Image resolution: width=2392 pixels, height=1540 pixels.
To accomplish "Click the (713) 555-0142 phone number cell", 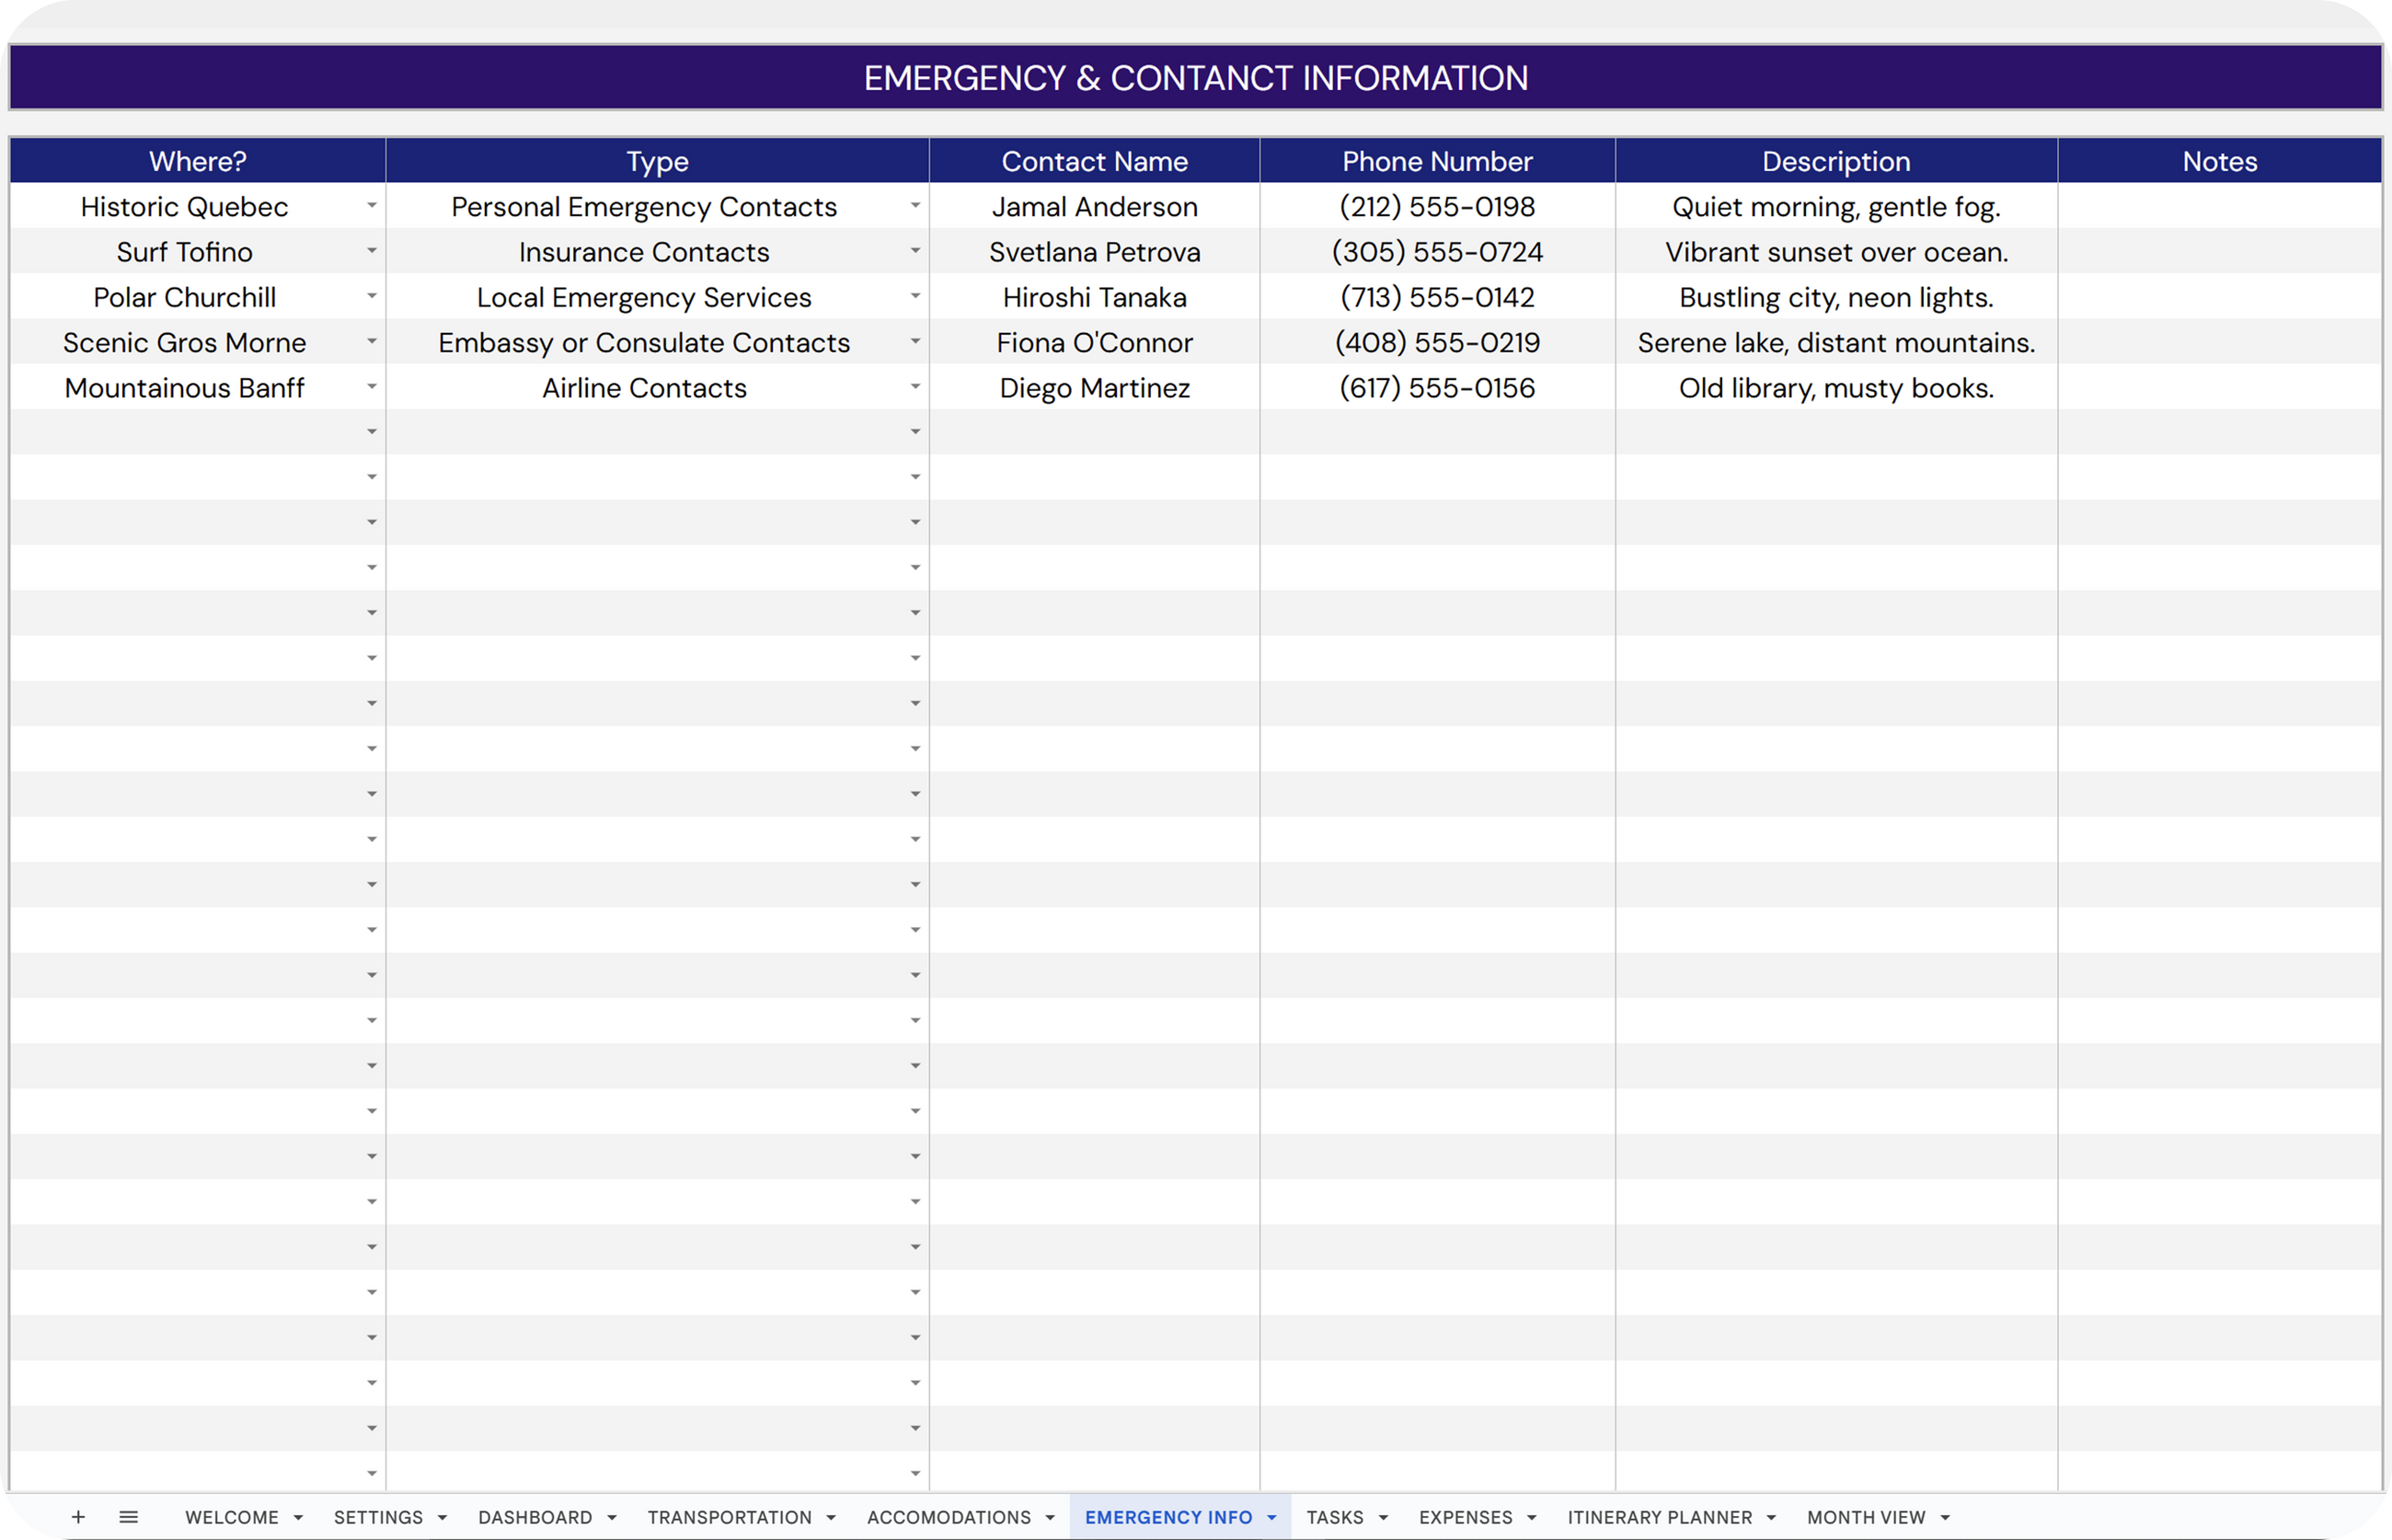I will (1437, 297).
